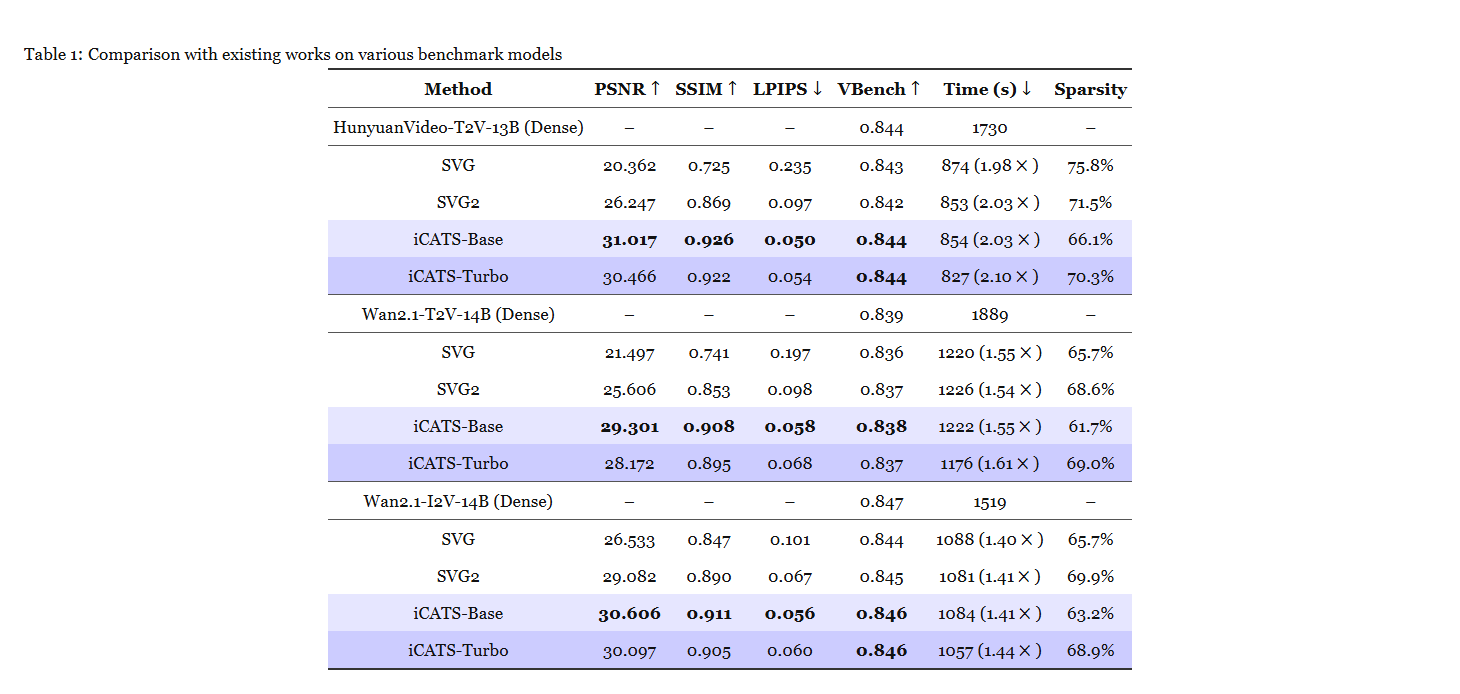Viewport: 1460px width, 694px height.
Task: Click the bold PSNR value 29.301
Action: pyautogui.click(x=630, y=427)
